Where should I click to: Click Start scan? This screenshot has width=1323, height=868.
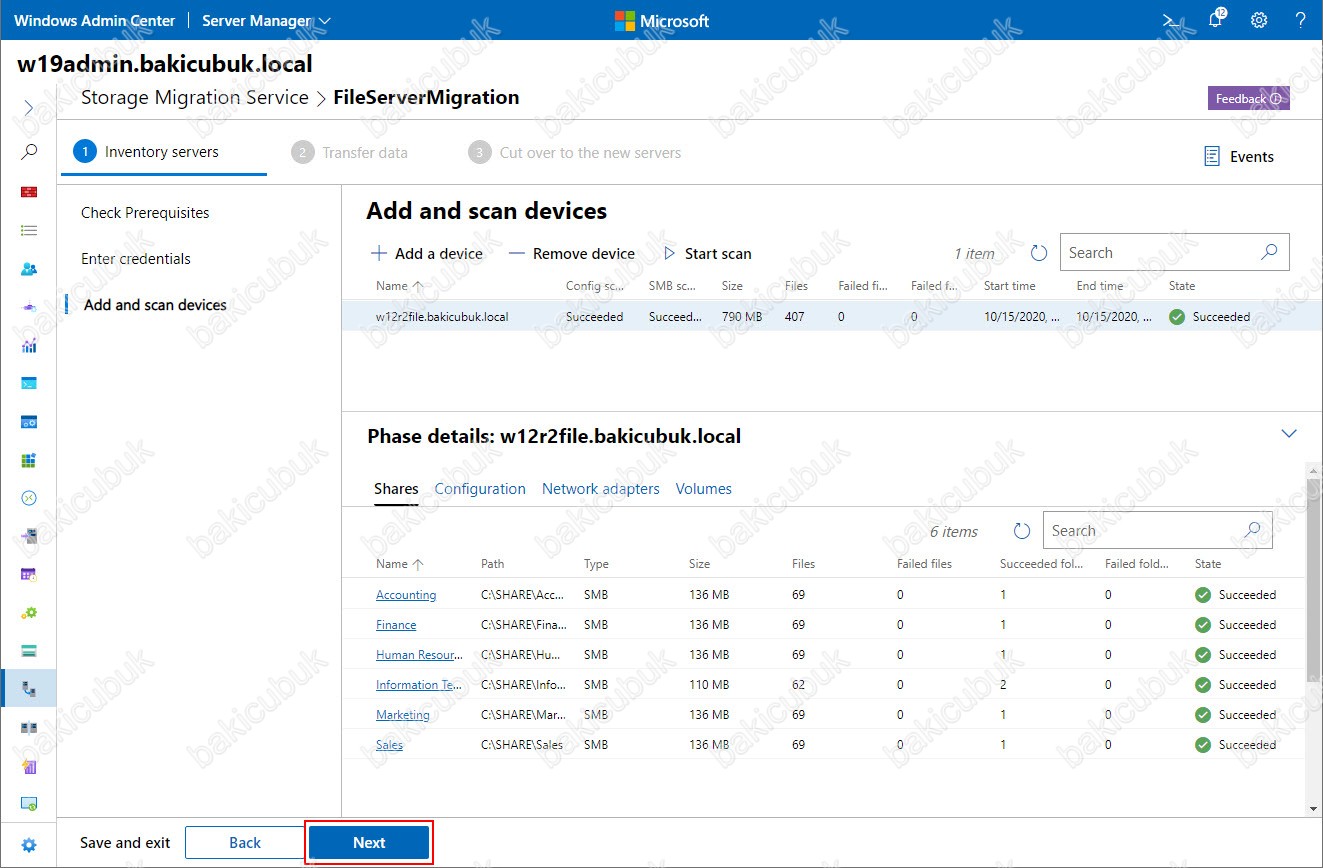[707, 254]
